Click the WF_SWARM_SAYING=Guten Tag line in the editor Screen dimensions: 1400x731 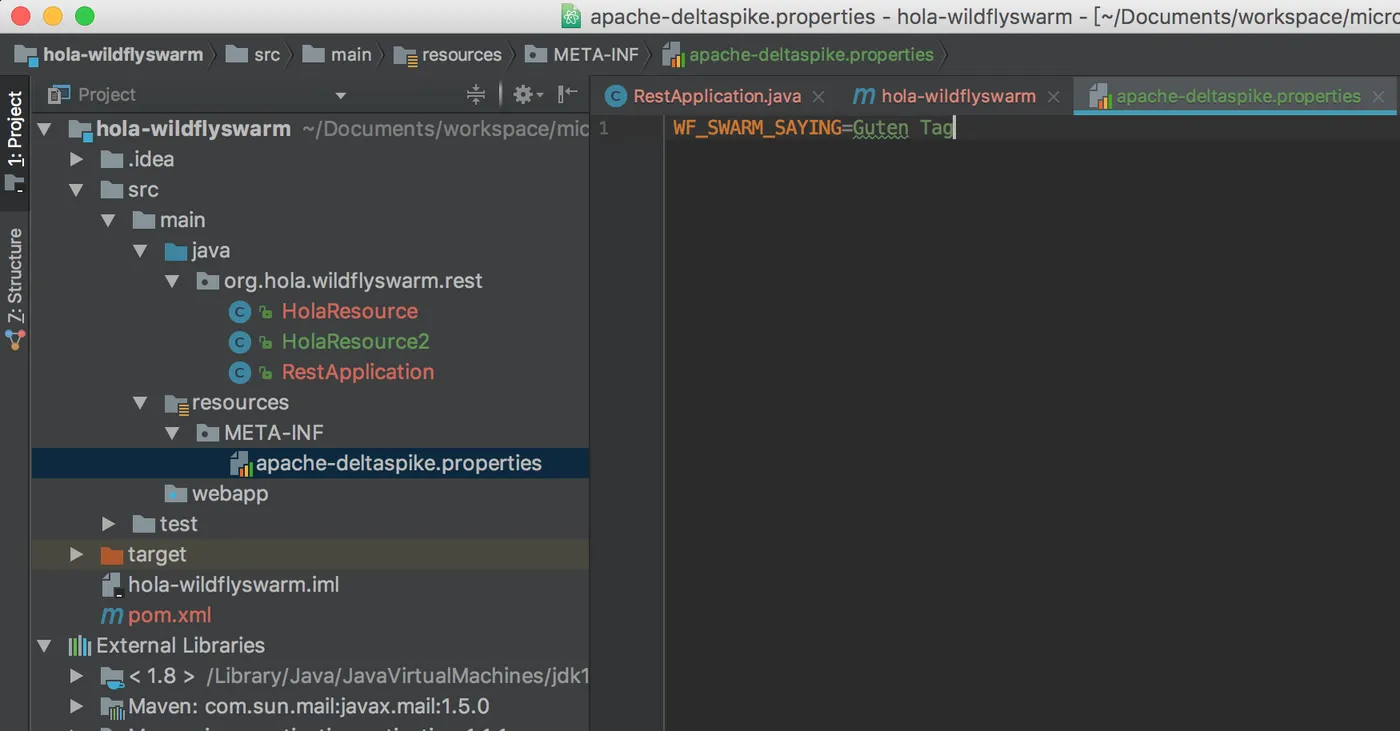(814, 128)
